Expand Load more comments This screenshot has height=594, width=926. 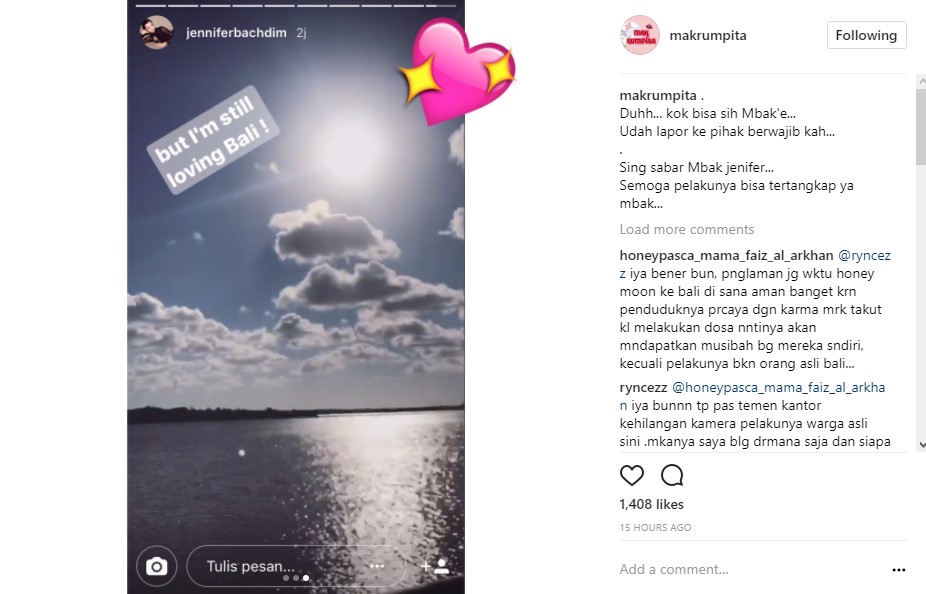687,229
